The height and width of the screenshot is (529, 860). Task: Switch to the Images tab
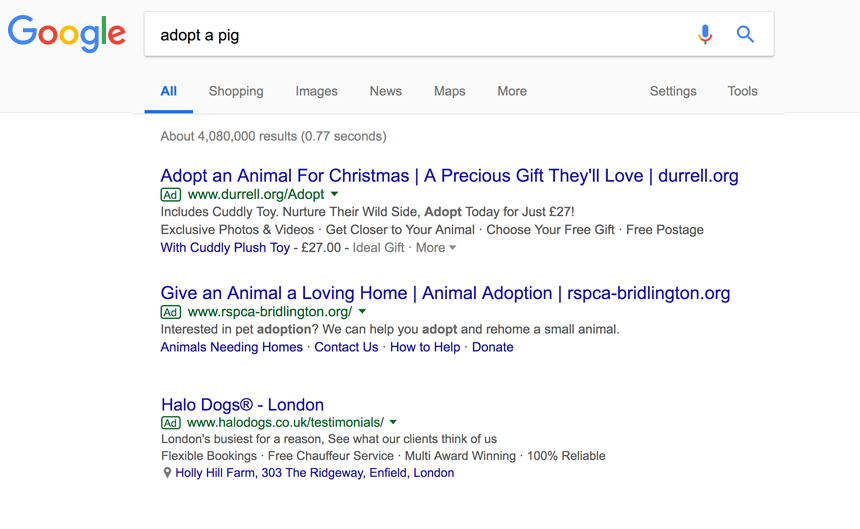tap(316, 91)
